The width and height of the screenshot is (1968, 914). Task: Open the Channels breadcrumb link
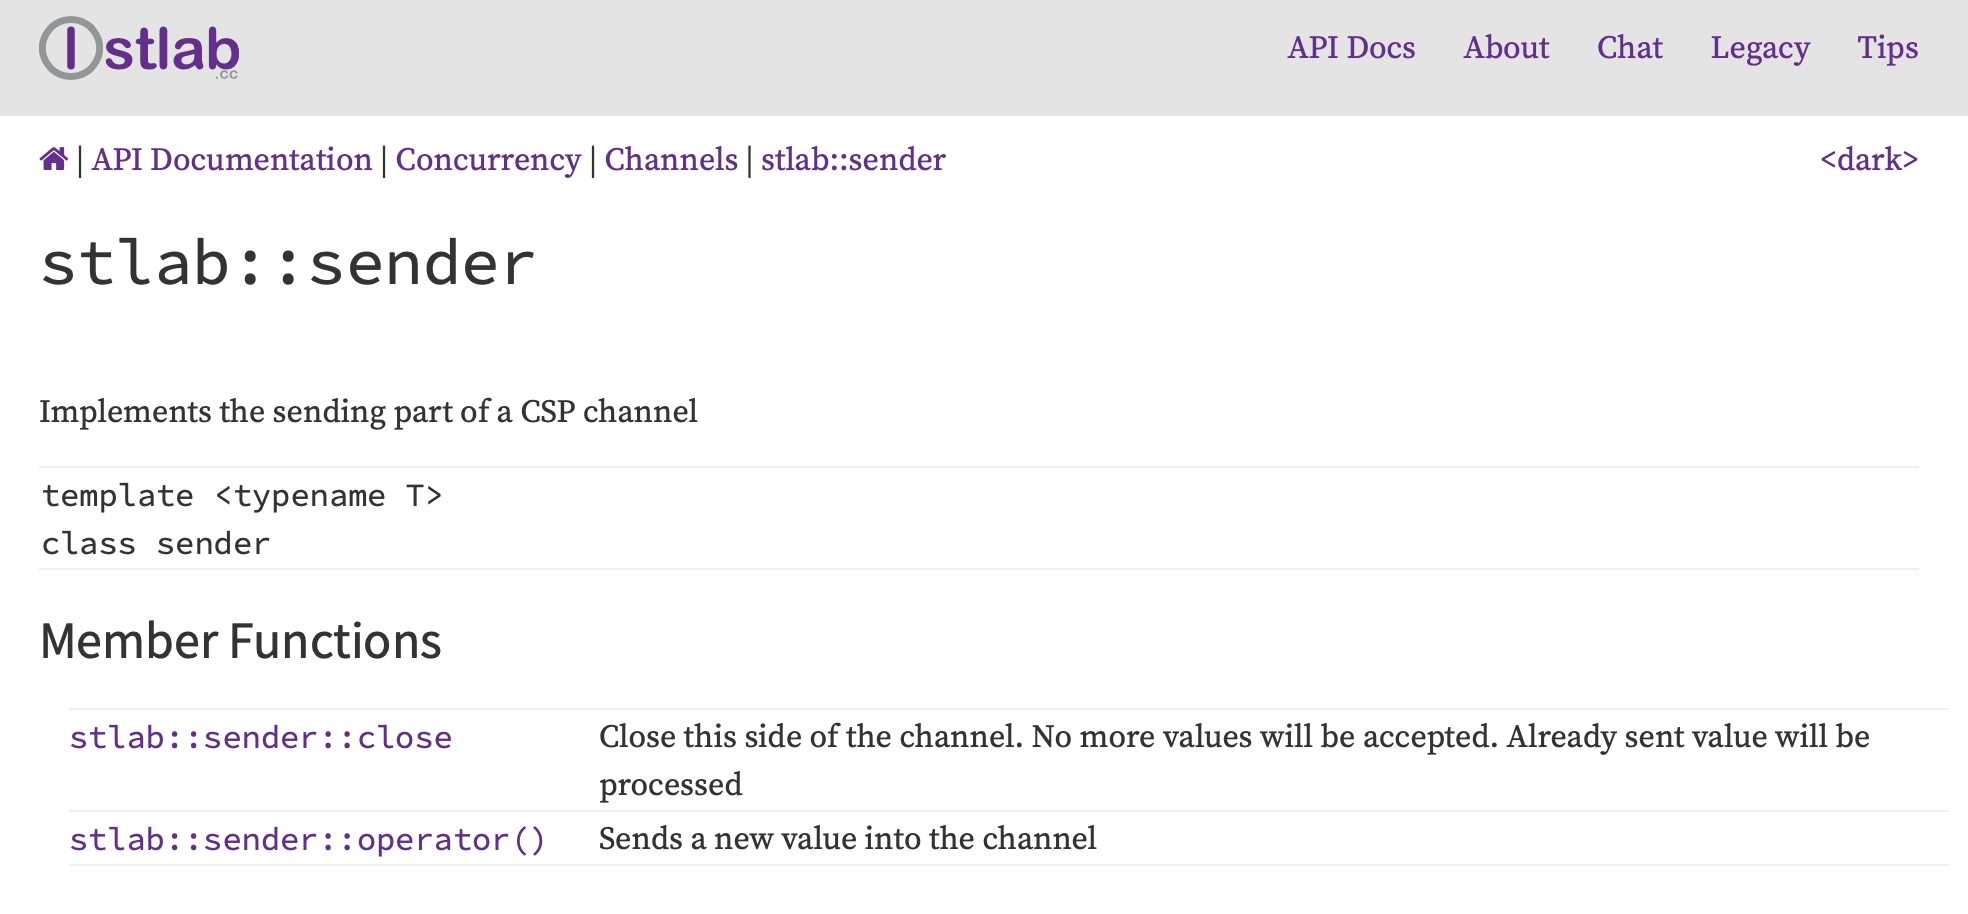tap(671, 160)
